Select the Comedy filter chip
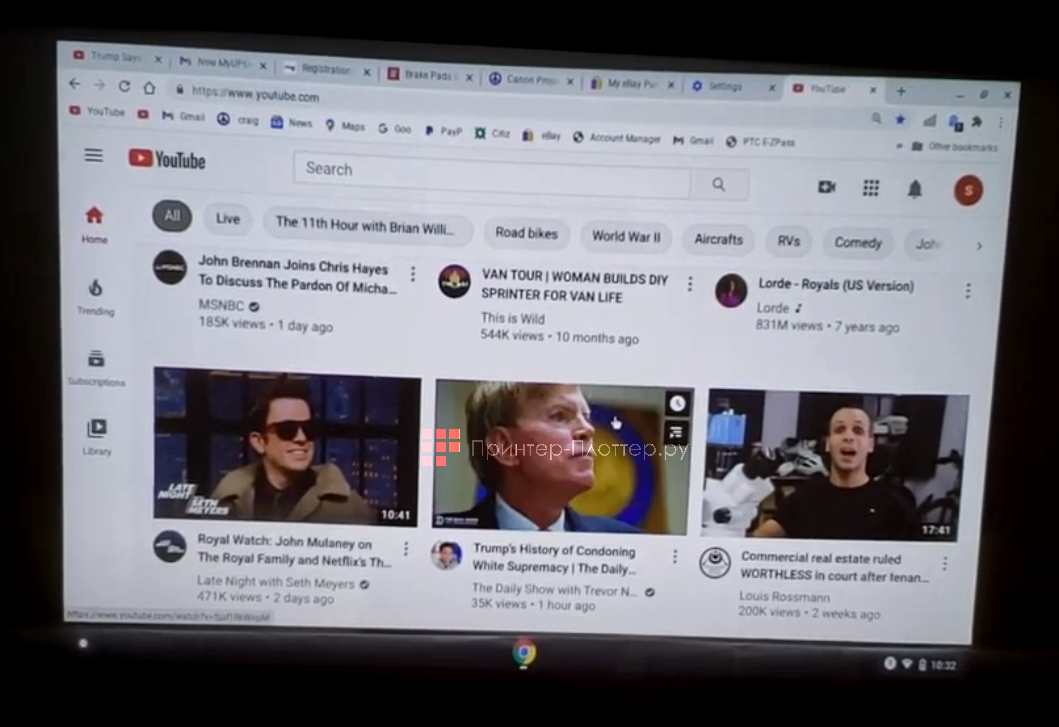 [858, 243]
